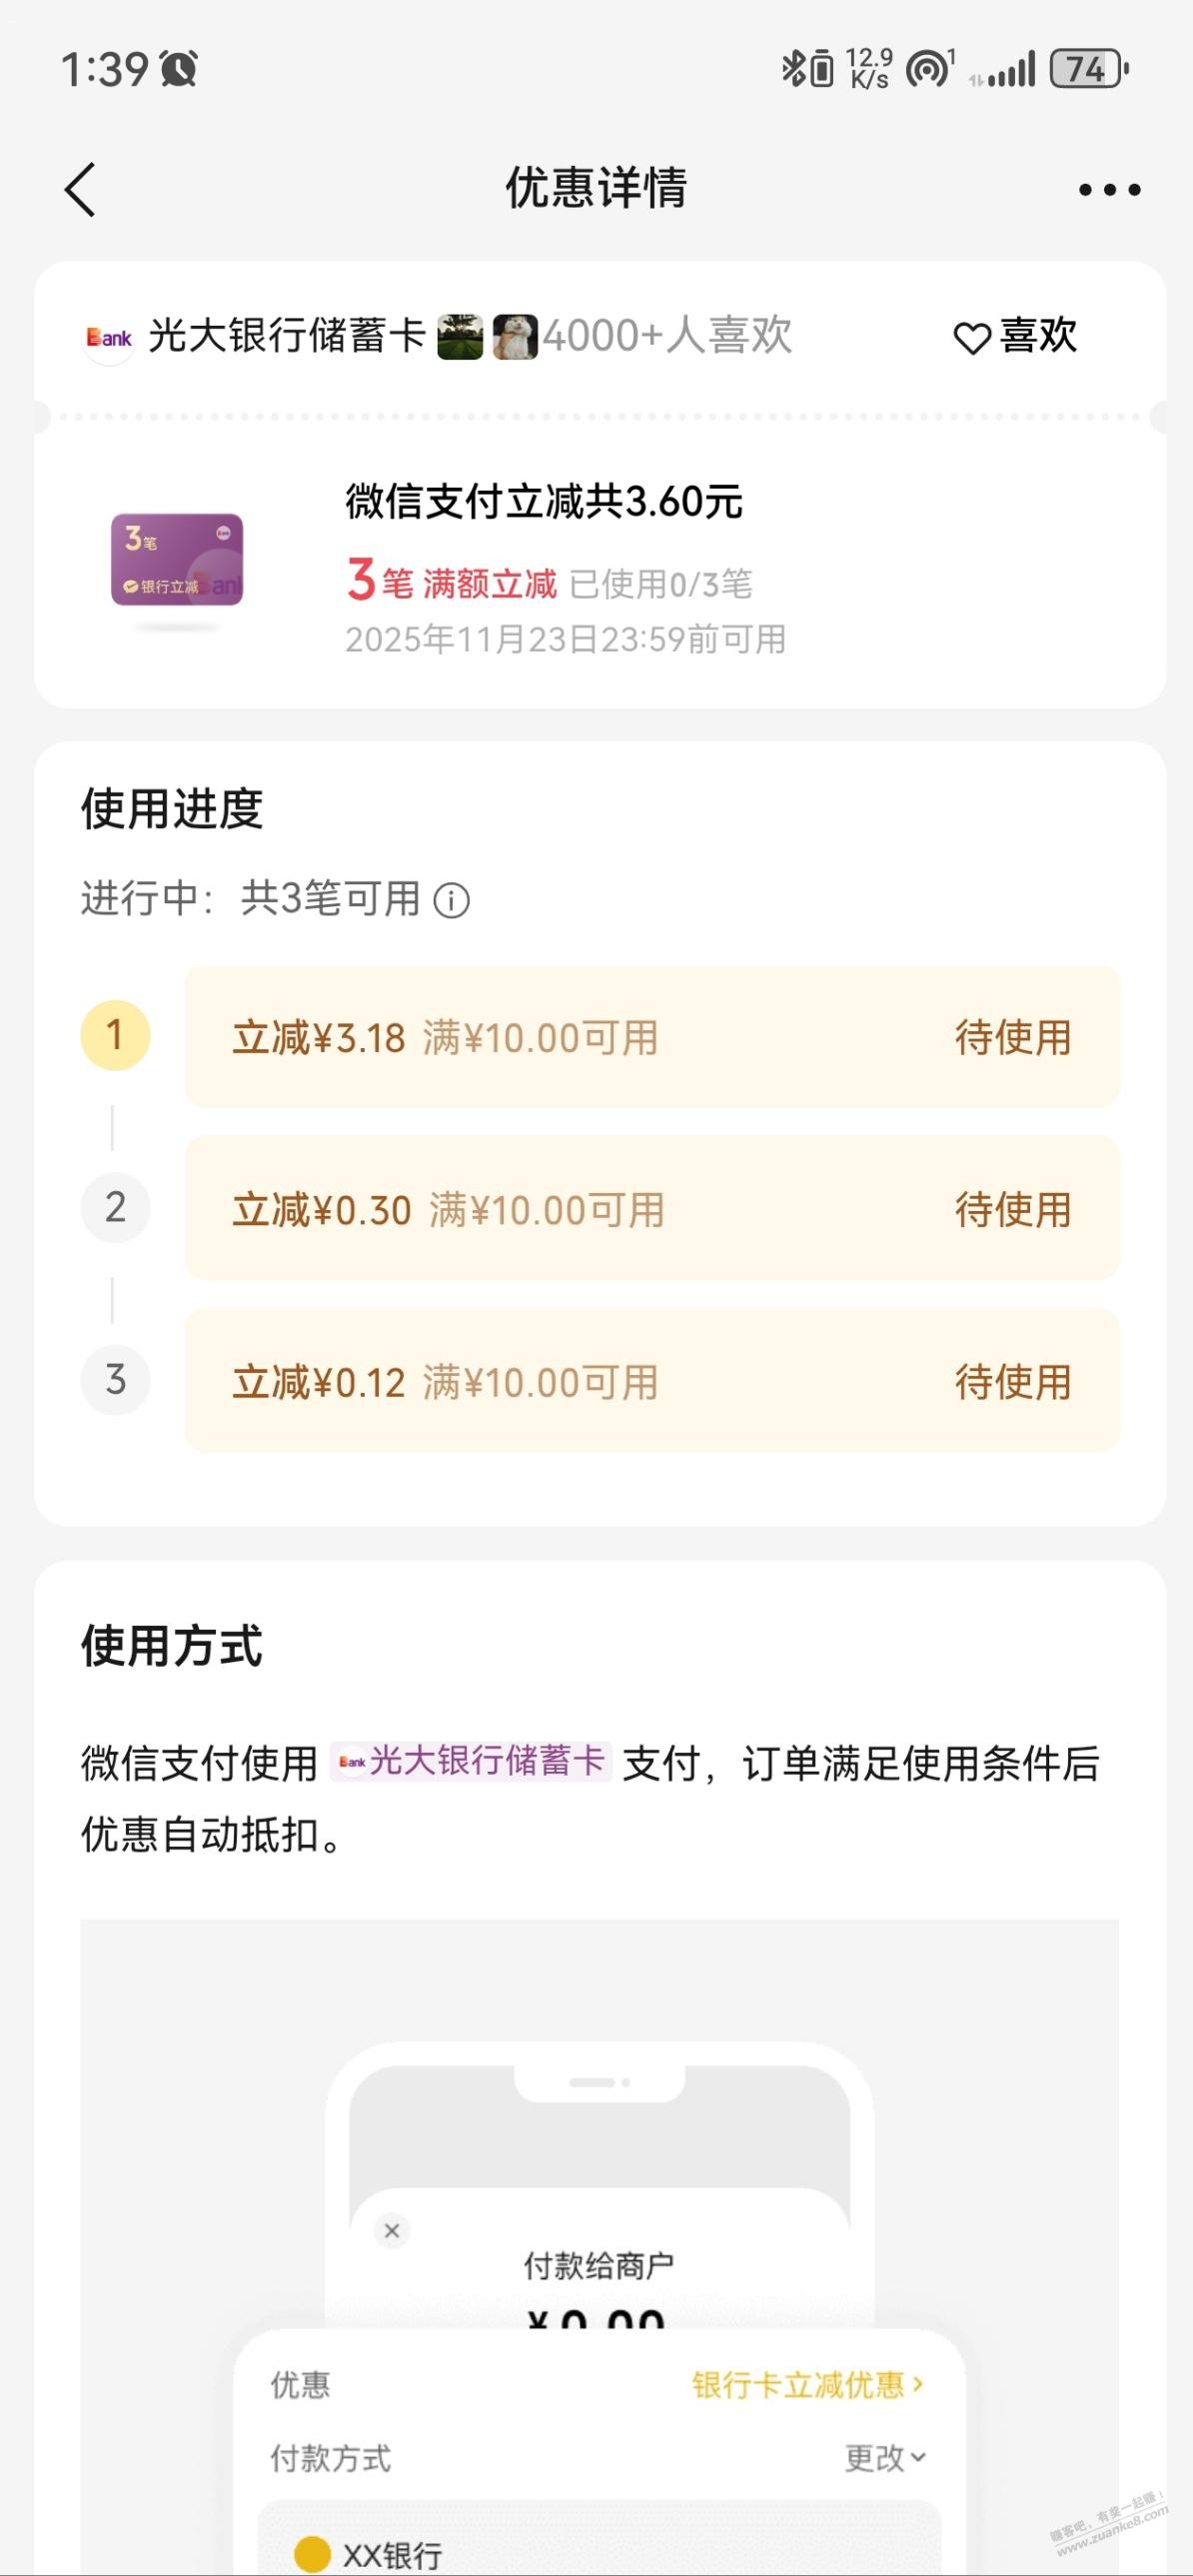Tap the info icon beside 共3笔可用
Screen dimensions: 1193x2576
tap(452, 900)
